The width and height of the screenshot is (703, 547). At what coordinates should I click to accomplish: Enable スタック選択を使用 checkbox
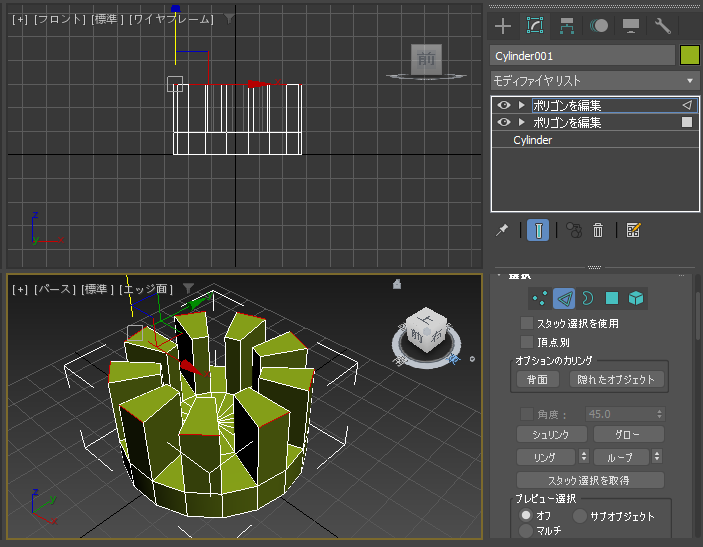(x=527, y=323)
